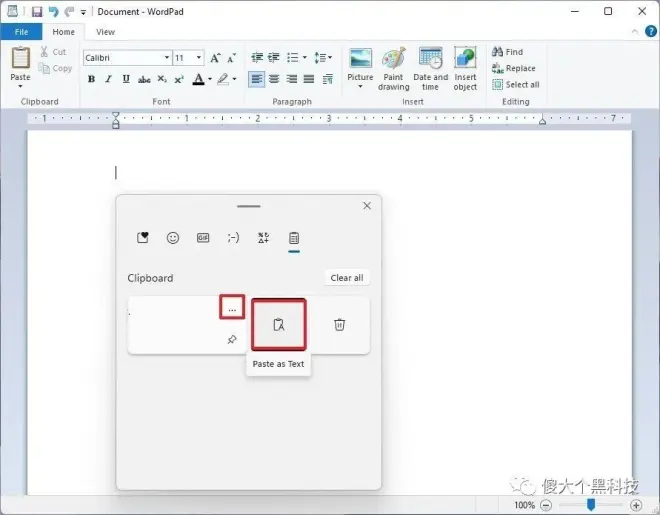Center align the text
The image size is (660, 515).
pyautogui.click(x=274, y=79)
